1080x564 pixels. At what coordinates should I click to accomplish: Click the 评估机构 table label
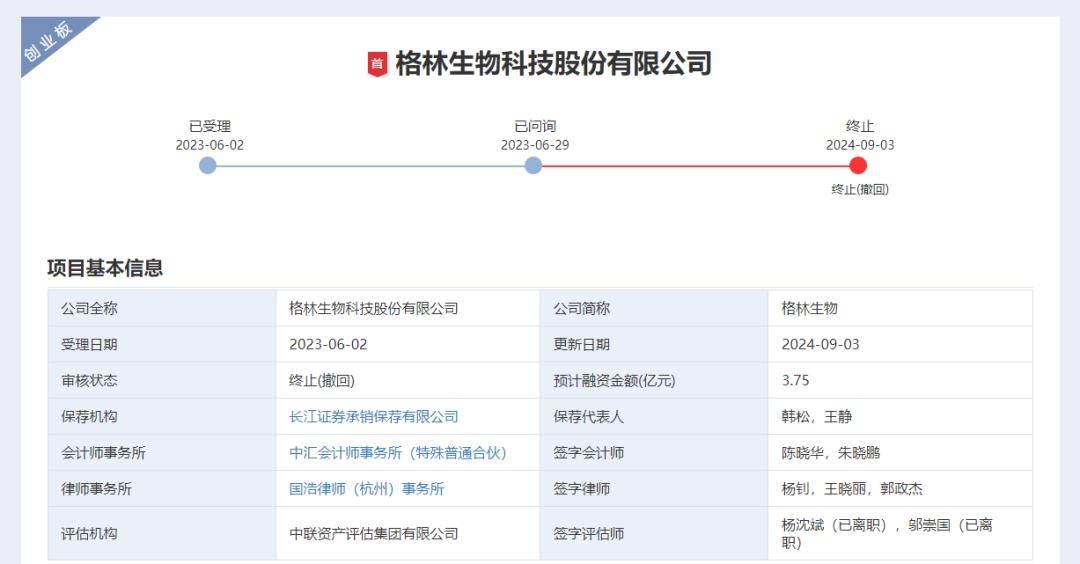pos(90,534)
